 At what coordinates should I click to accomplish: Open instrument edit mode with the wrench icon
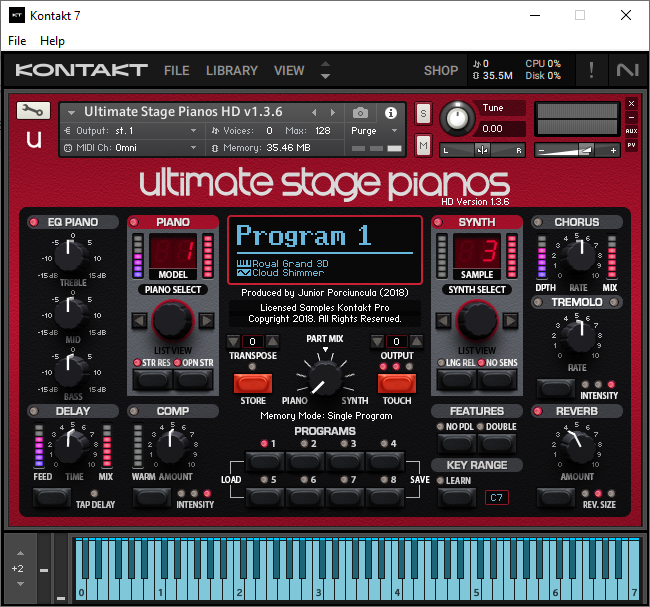coord(33,111)
